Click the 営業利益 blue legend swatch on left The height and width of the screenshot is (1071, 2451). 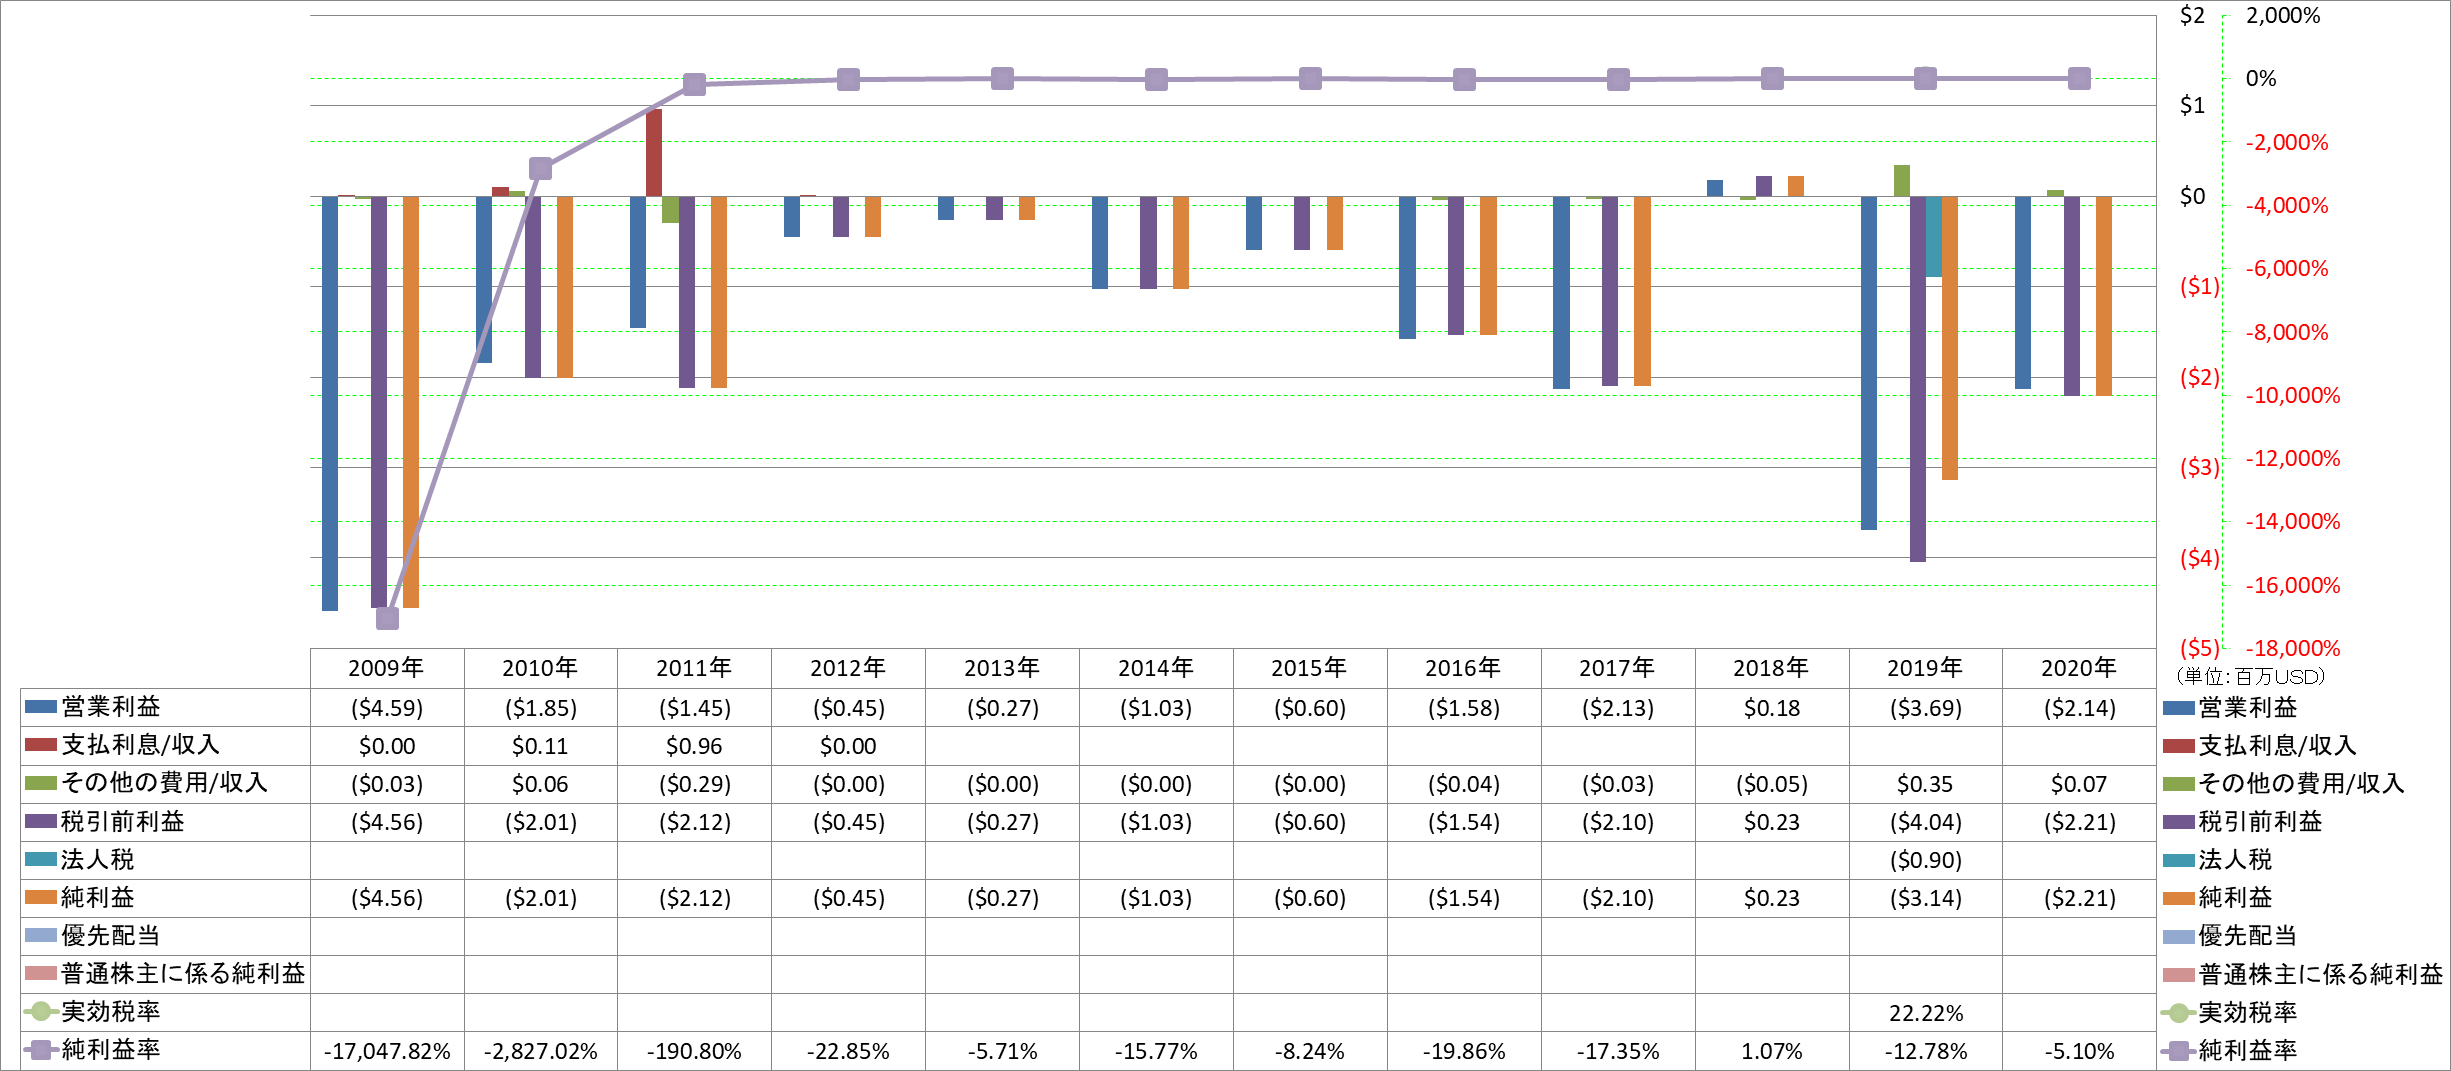point(40,707)
